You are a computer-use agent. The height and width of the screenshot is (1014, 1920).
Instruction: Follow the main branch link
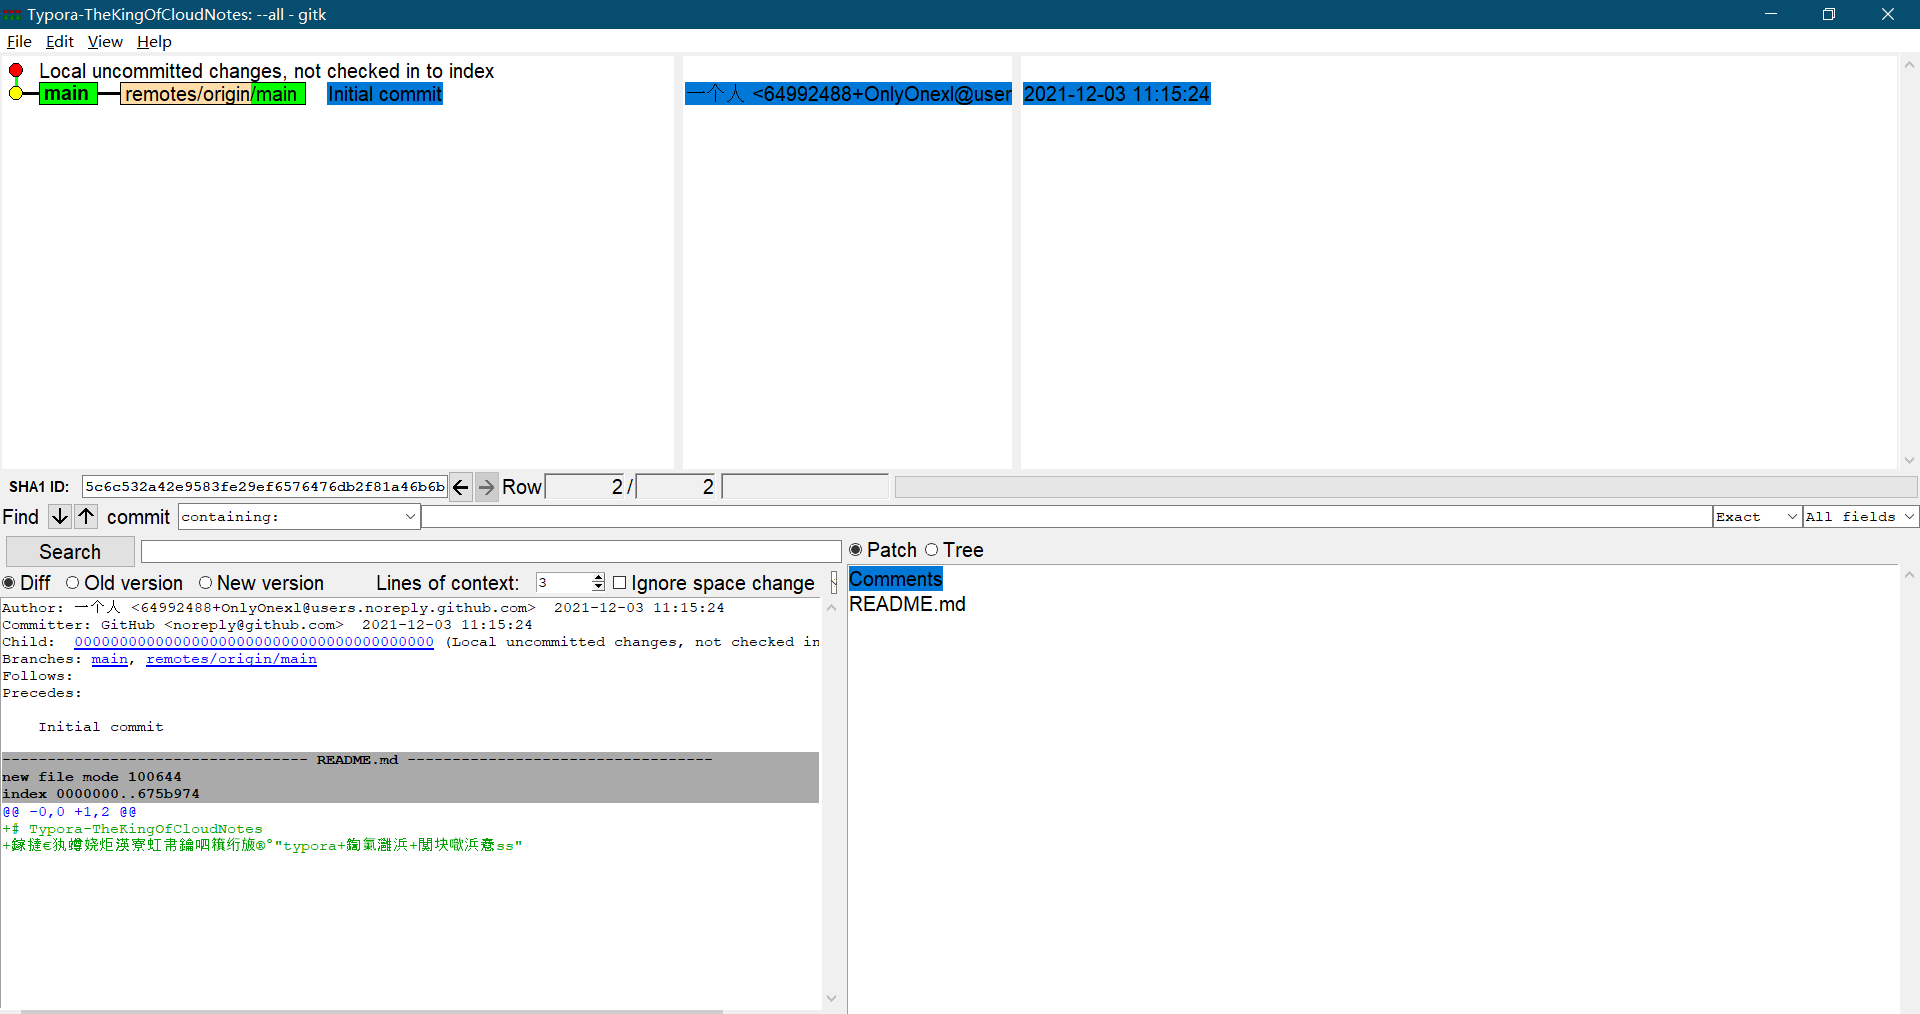click(110, 659)
